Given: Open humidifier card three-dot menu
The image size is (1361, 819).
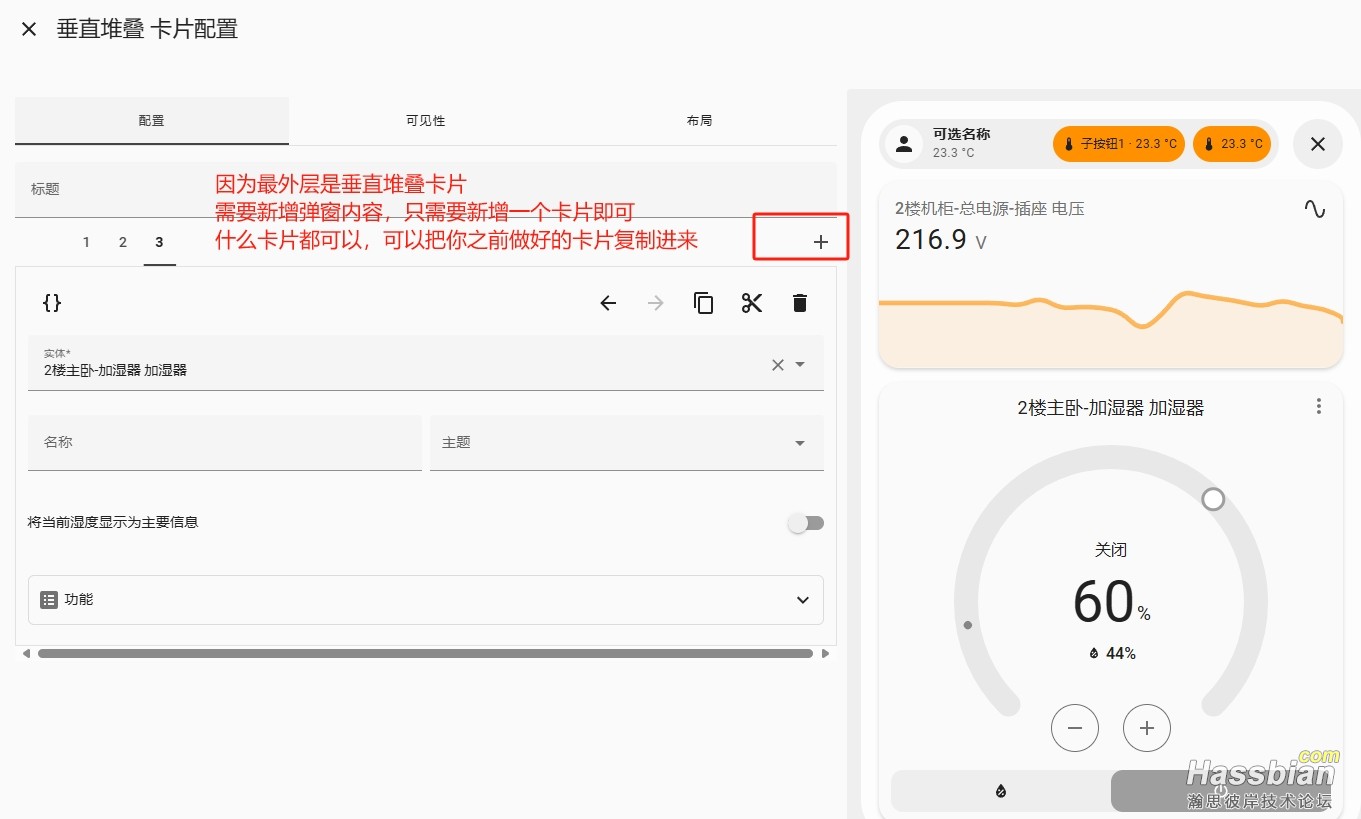Looking at the screenshot, I should 1319,406.
